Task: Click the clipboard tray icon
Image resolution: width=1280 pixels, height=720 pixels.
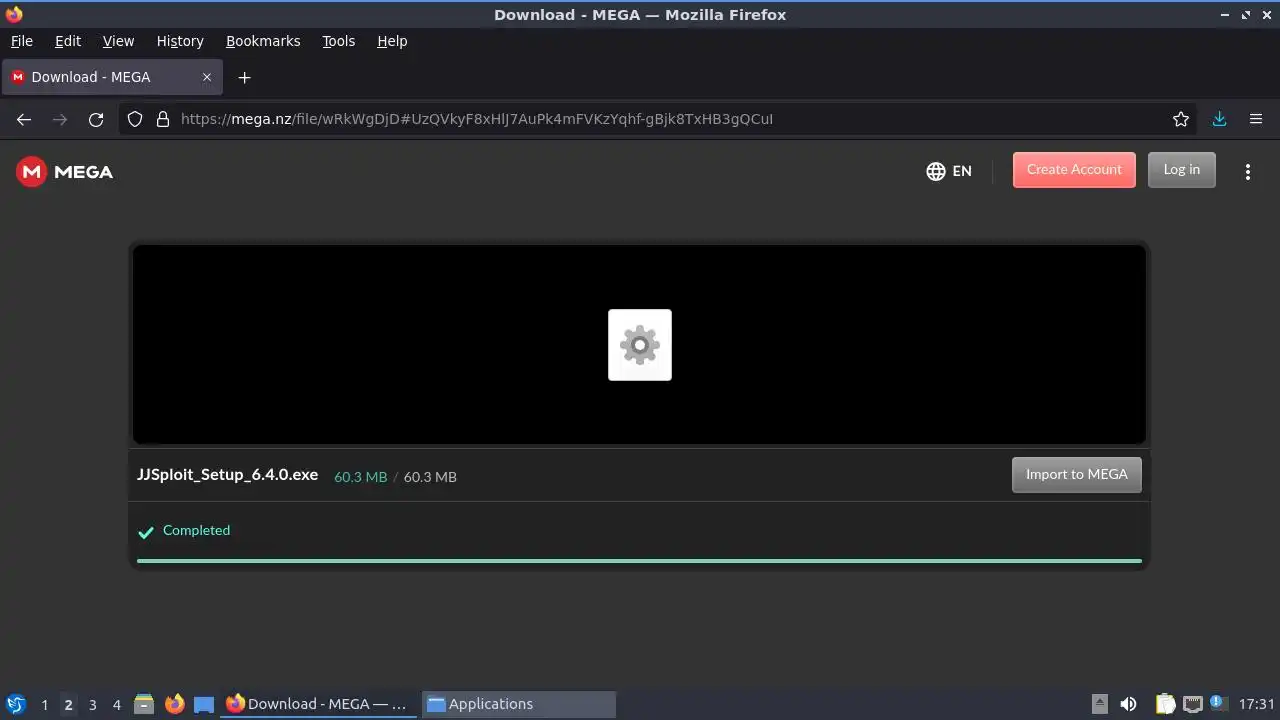Action: [x=1165, y=704]
